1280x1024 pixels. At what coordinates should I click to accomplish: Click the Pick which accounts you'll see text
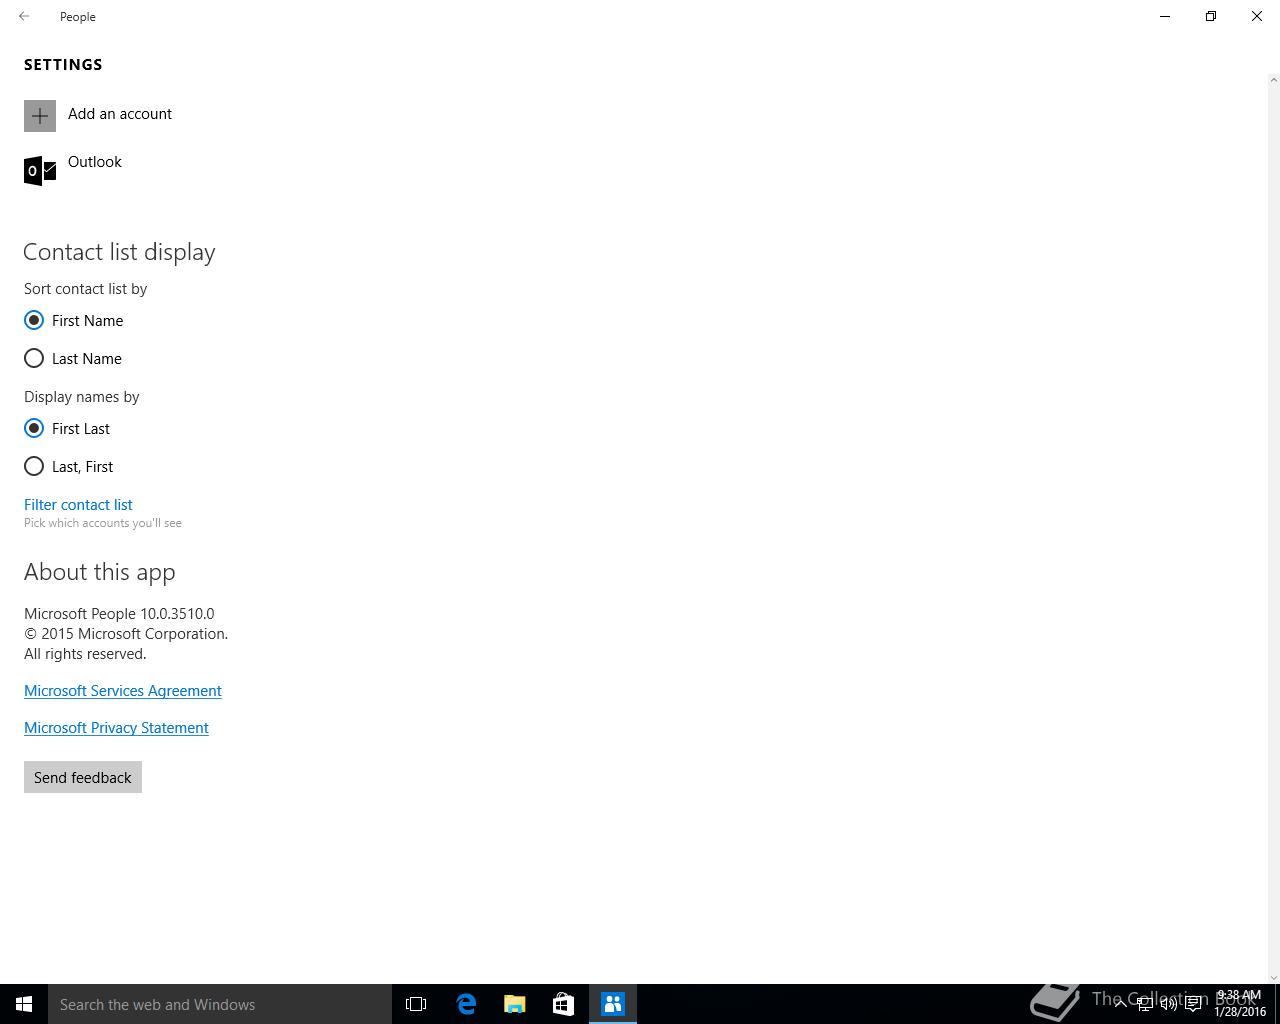coord(103,523)
